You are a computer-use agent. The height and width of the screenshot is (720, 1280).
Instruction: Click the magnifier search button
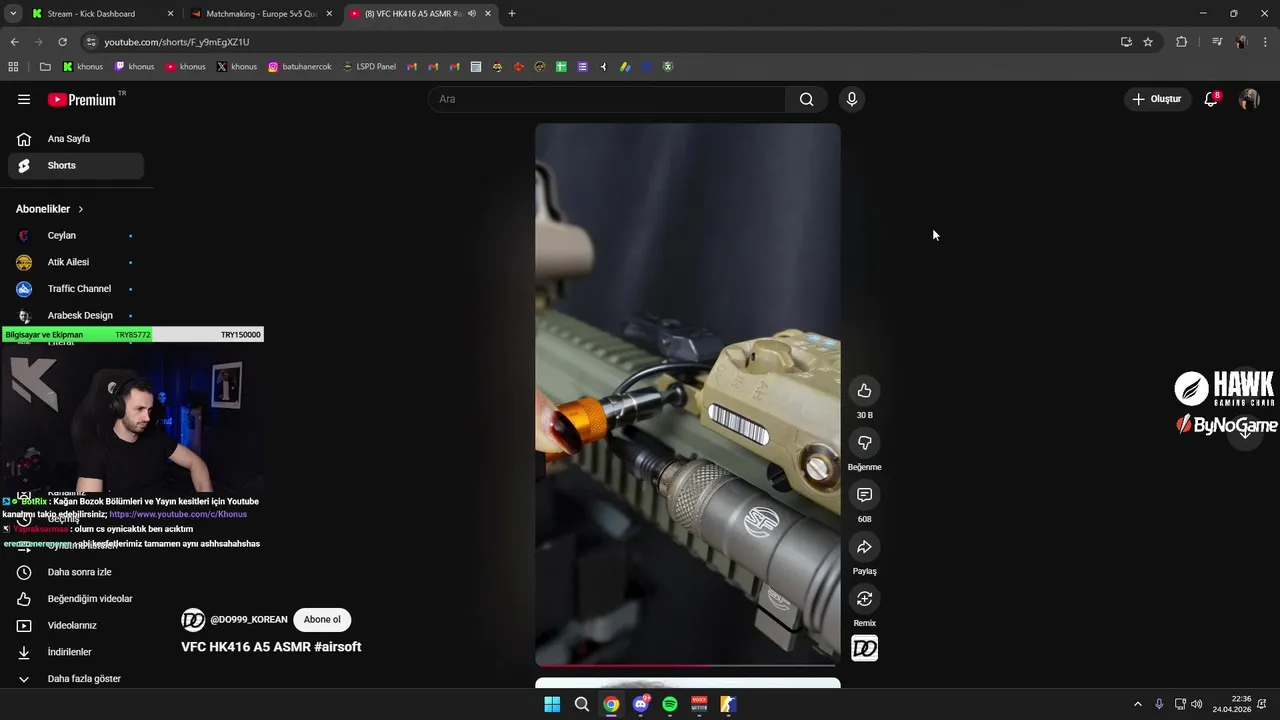click(806, 99)
